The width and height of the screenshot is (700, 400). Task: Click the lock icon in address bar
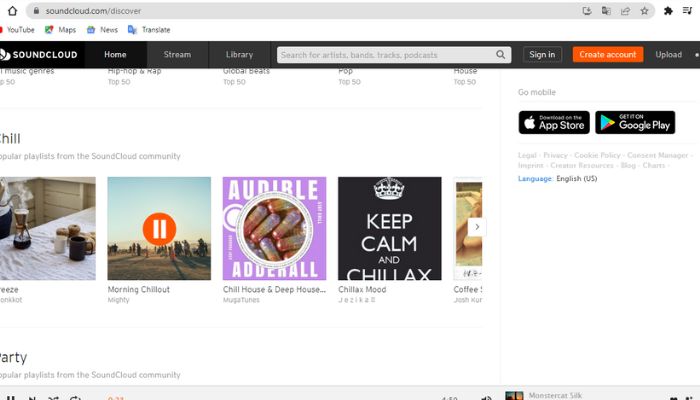click(x=37, y=11)
